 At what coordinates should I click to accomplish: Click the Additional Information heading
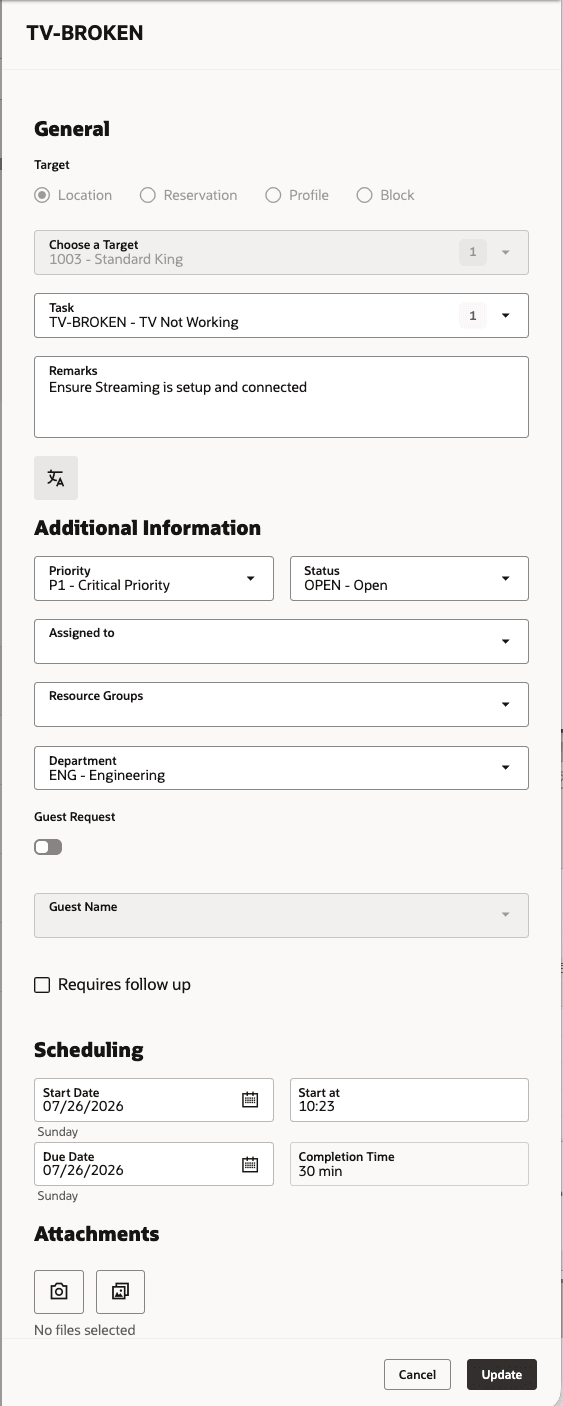click(x=148, y=528)
